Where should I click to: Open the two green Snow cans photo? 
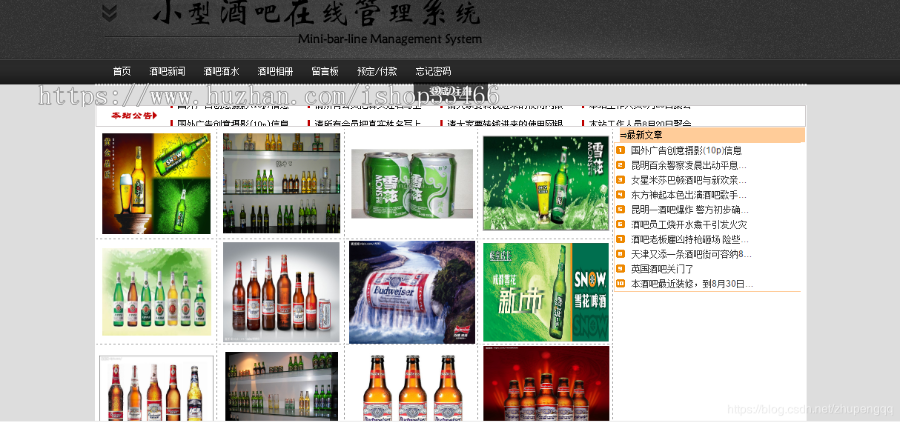[x=412, y=184]
